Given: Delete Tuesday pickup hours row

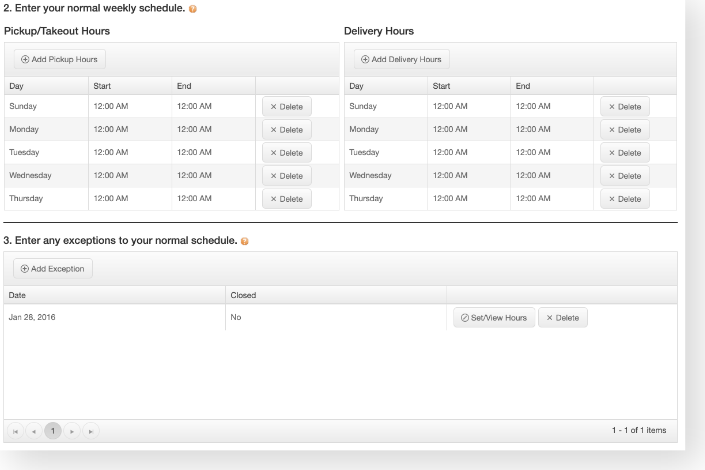Looking at the screenshot, I should (286, 152).
